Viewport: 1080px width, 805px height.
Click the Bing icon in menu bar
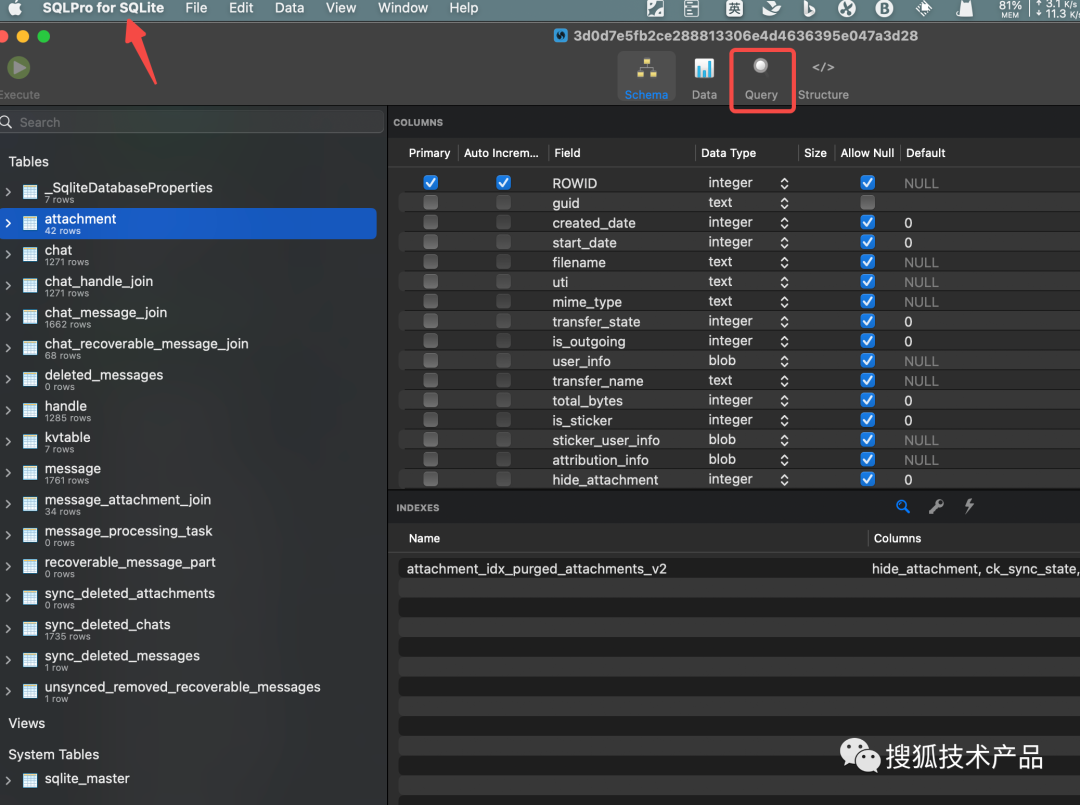click(x=809, y=8)
